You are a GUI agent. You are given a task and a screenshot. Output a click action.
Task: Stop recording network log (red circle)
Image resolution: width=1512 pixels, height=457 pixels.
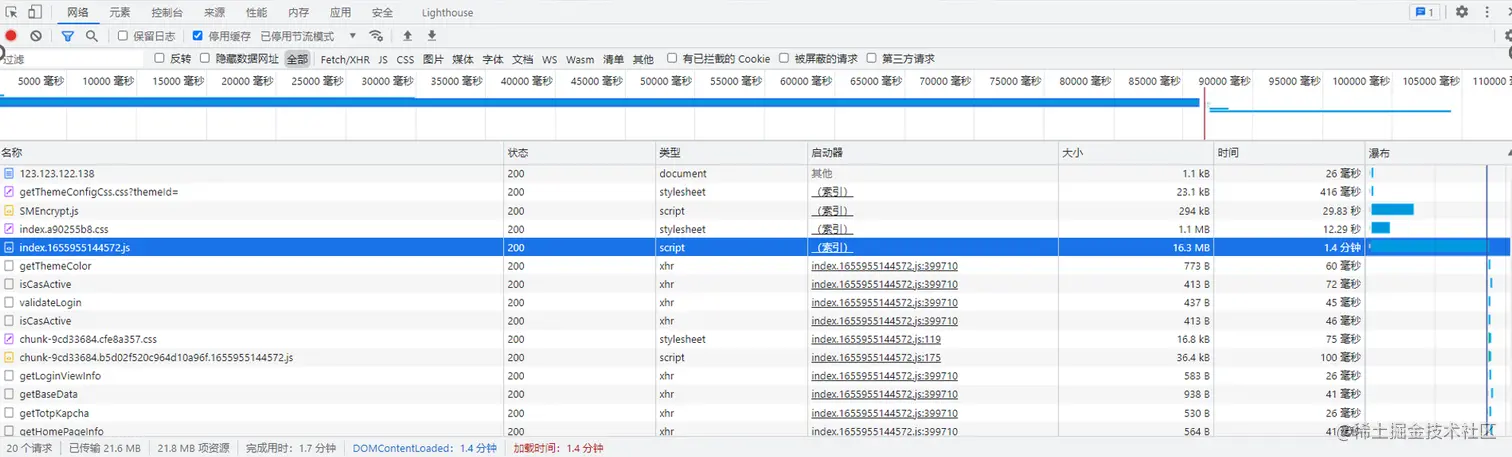pyautogui.click(x=11, y=36)
